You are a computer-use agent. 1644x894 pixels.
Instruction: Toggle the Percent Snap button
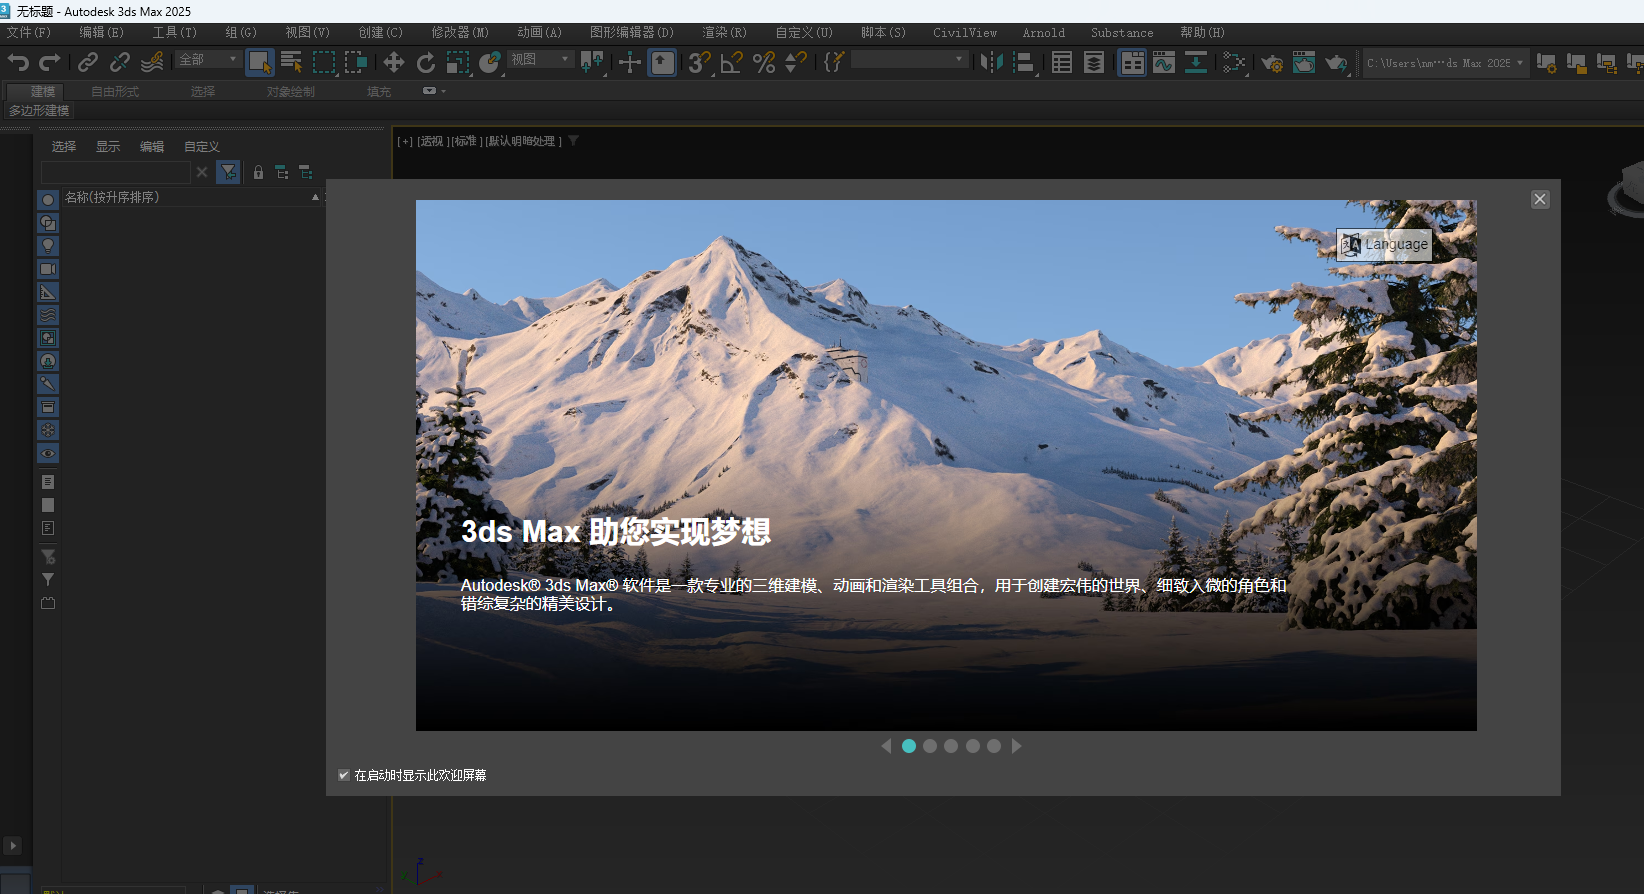tap(764, 63)
